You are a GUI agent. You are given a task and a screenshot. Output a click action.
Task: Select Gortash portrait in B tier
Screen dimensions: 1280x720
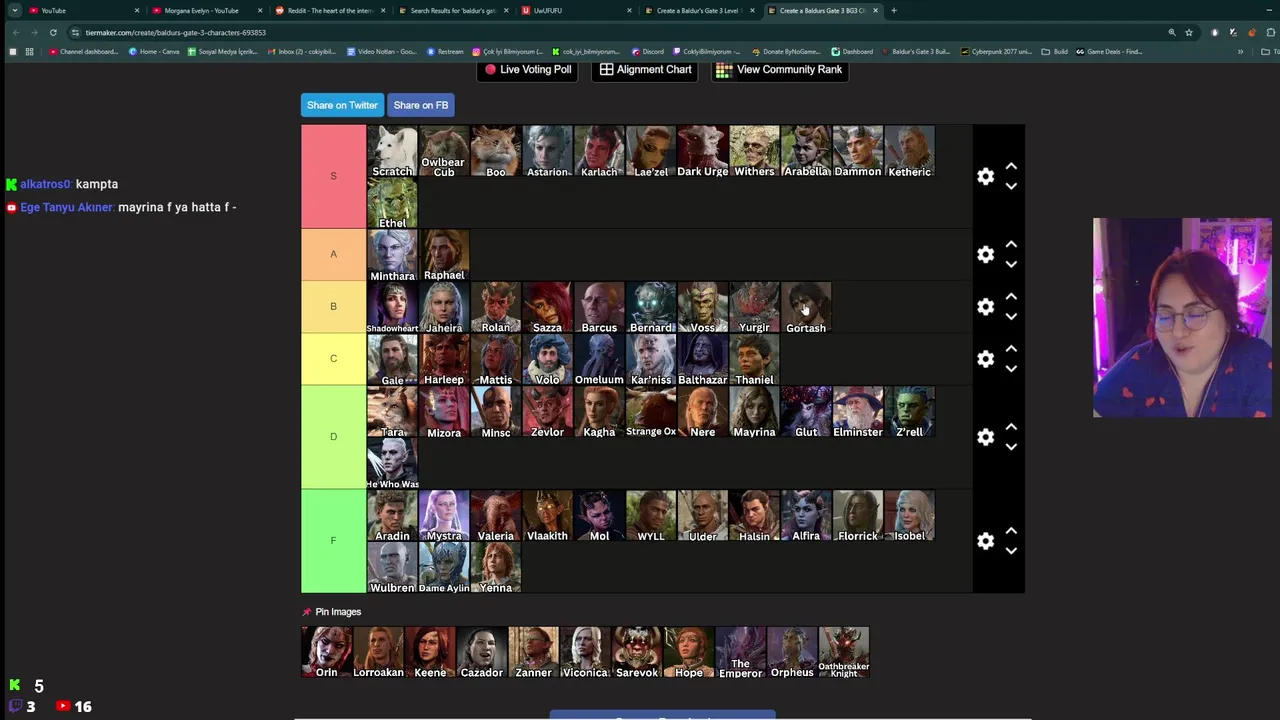tap(806, 307)
